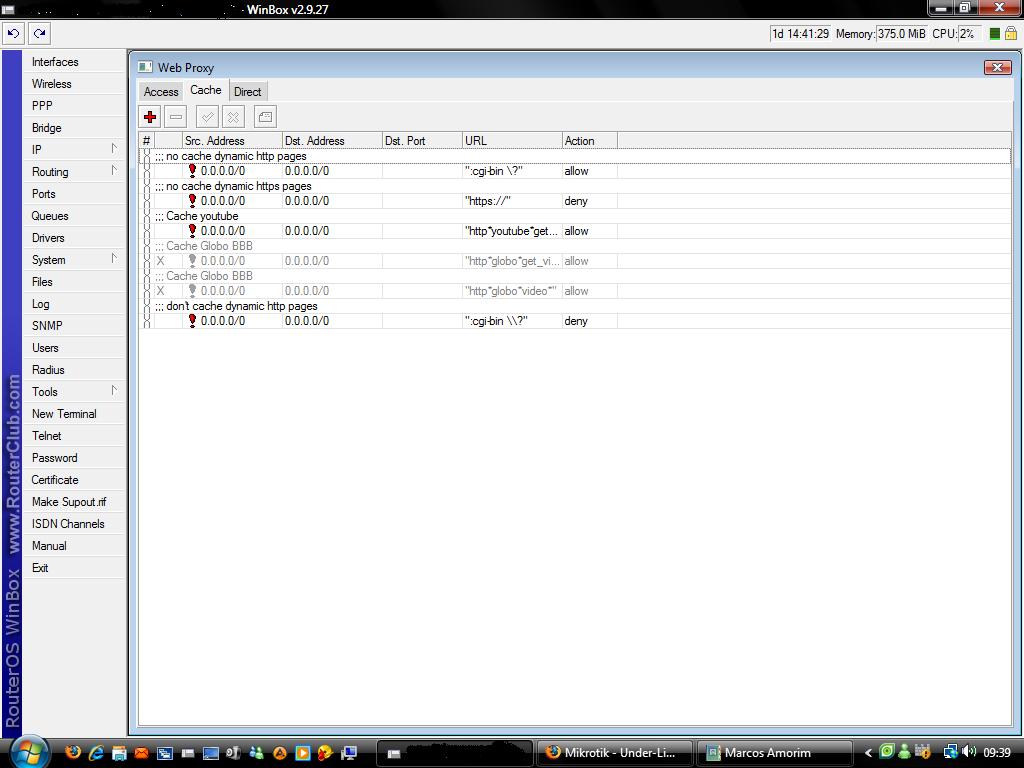Screen dimensions: 1024x768
Task: Select "https://" URL cell
Action: coord(512,200)
